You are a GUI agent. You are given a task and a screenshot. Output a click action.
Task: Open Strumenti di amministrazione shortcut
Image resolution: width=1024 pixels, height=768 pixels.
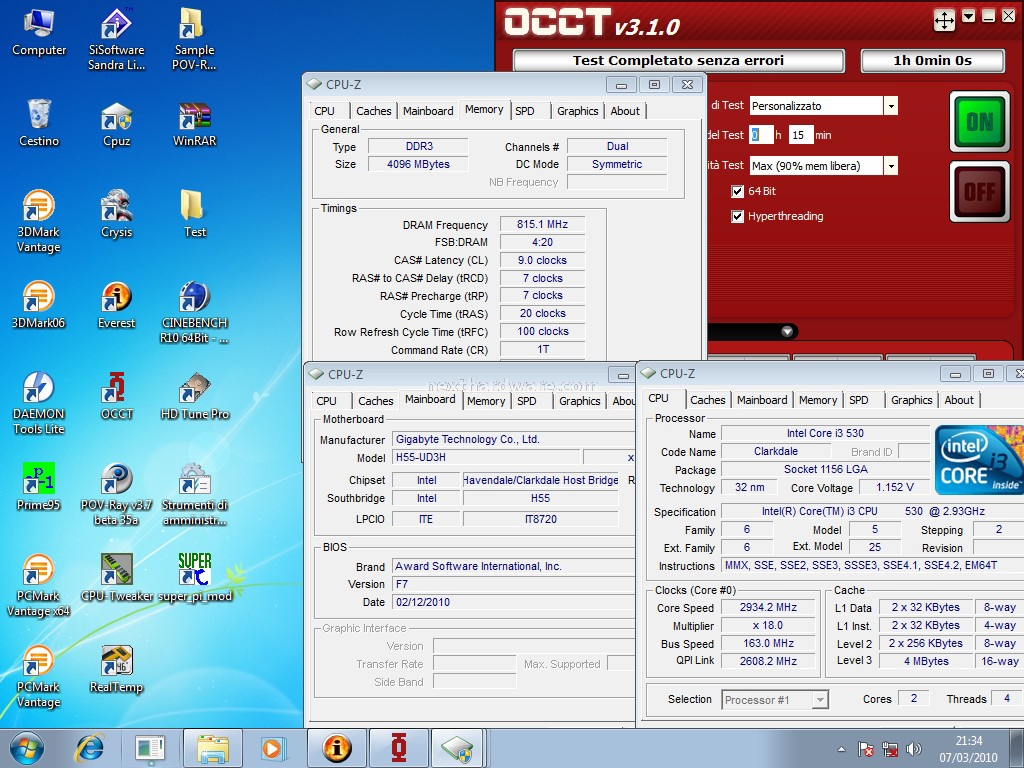[194, 494]
